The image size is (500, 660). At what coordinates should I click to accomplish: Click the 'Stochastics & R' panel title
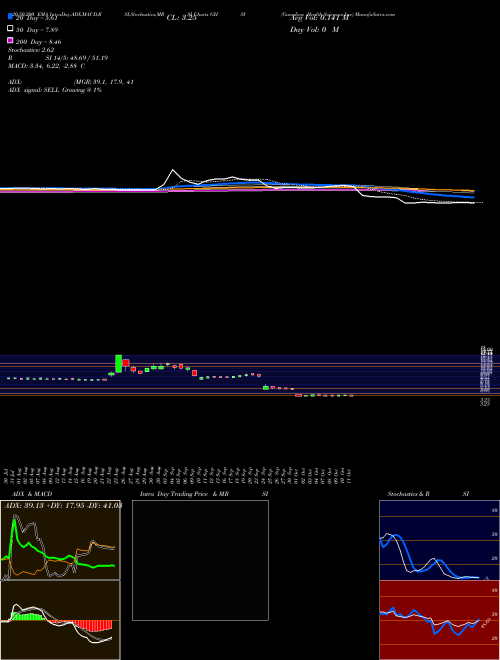point(408,494)
